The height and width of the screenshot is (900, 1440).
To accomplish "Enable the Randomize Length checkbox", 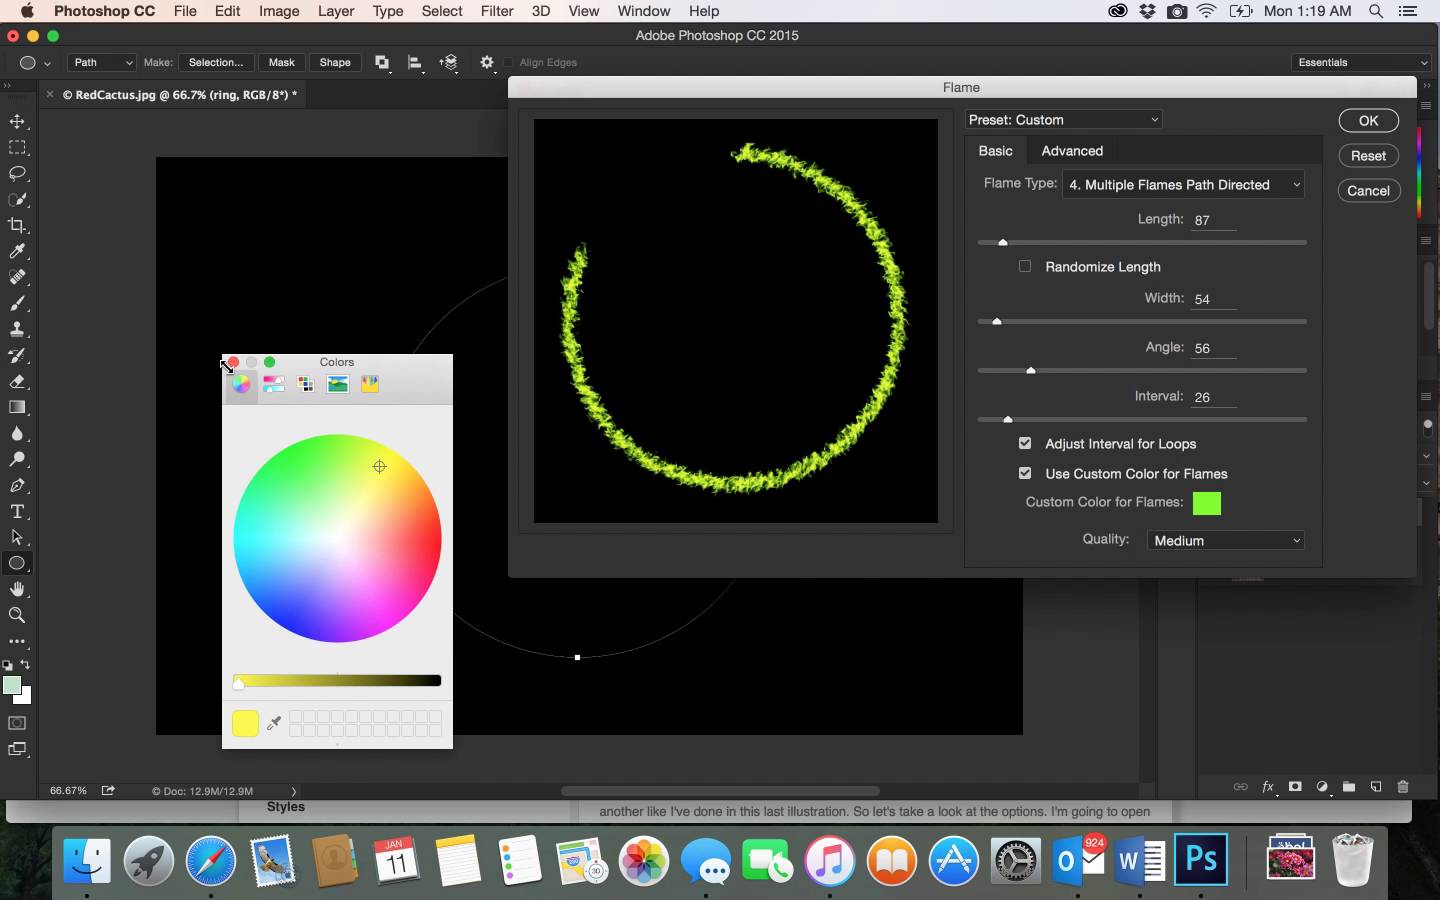I will coord(1025,266).
